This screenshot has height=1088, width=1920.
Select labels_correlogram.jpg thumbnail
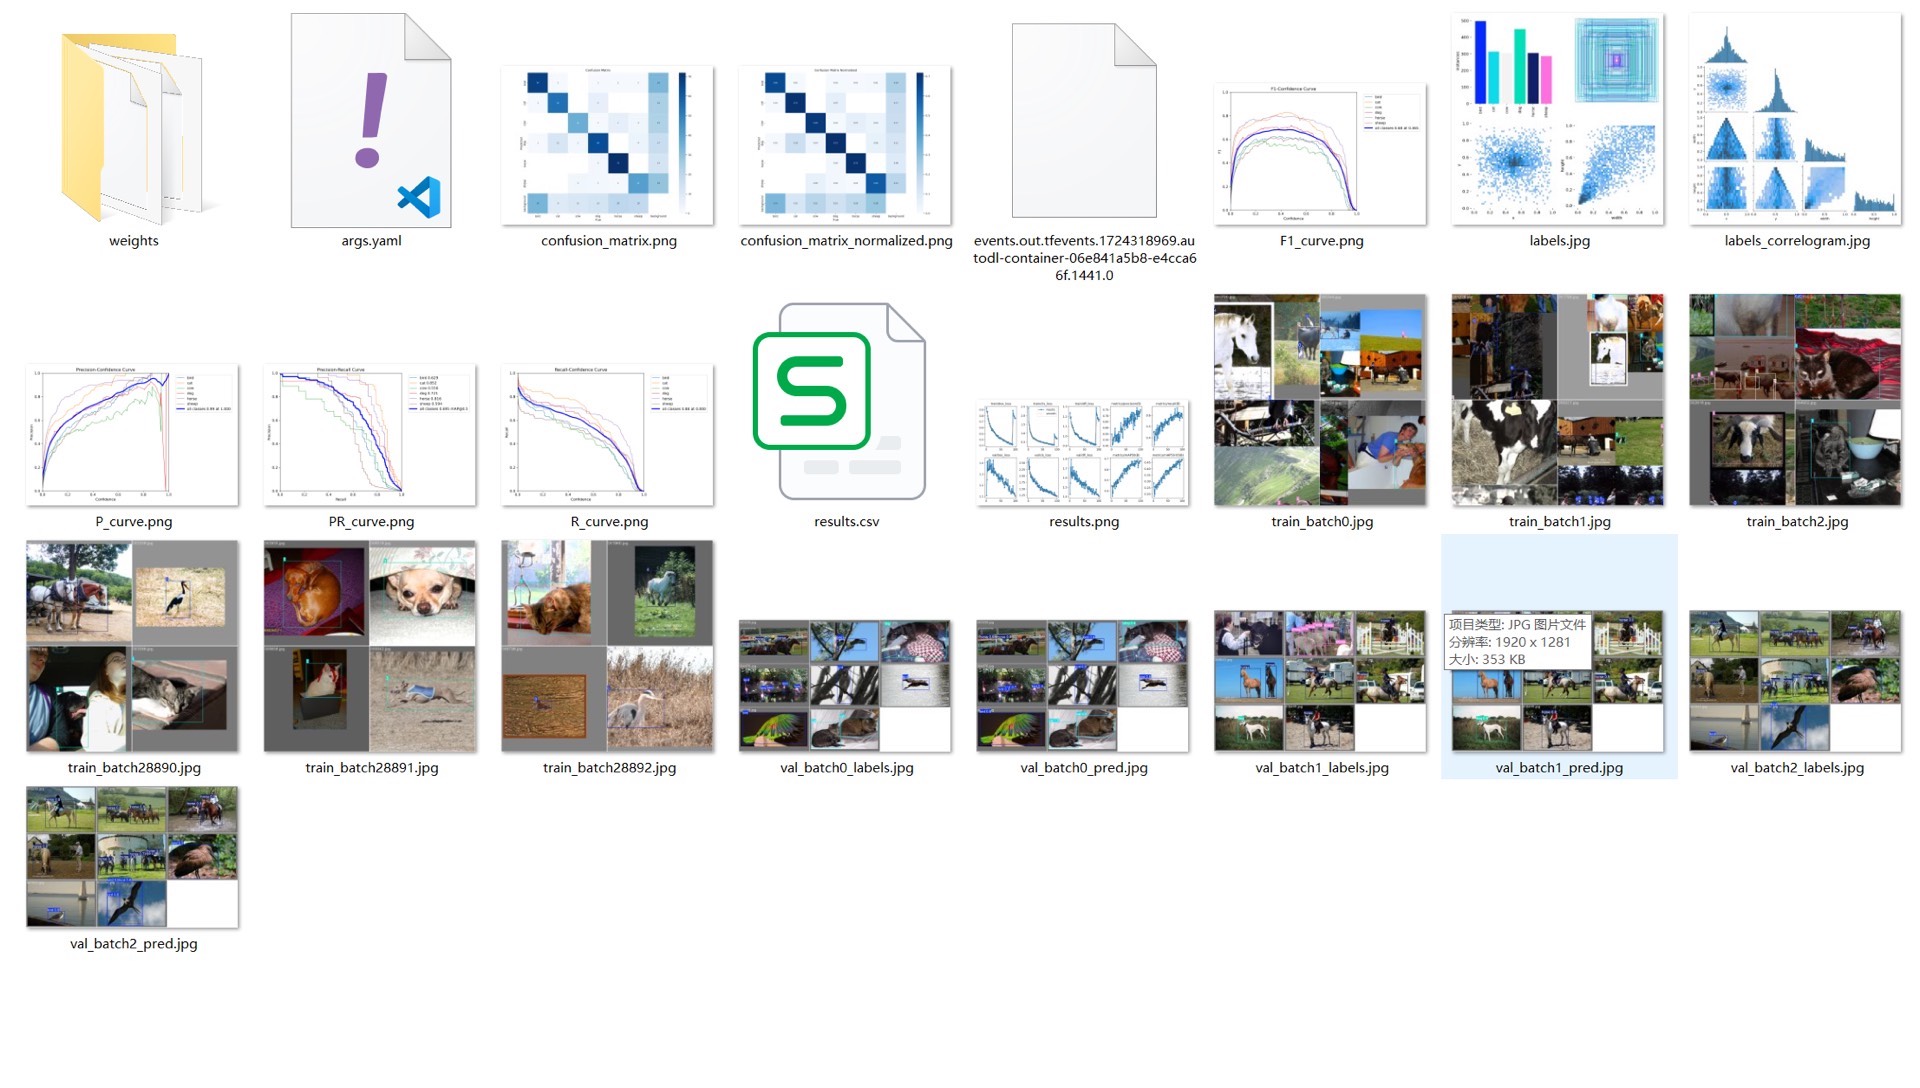pos(1796,119)
